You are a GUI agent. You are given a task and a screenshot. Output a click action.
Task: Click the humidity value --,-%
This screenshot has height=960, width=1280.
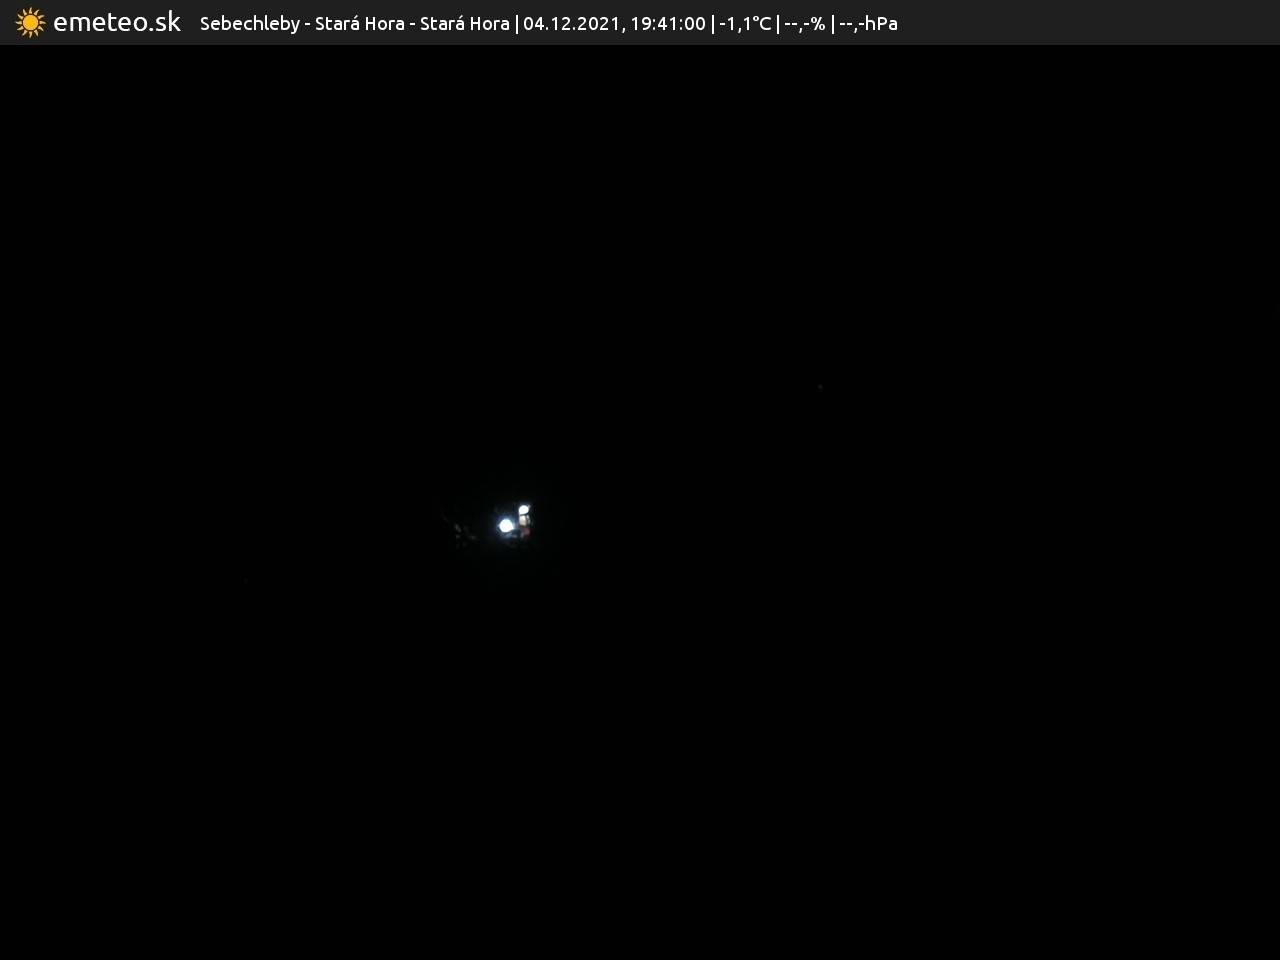pos(805,23)
